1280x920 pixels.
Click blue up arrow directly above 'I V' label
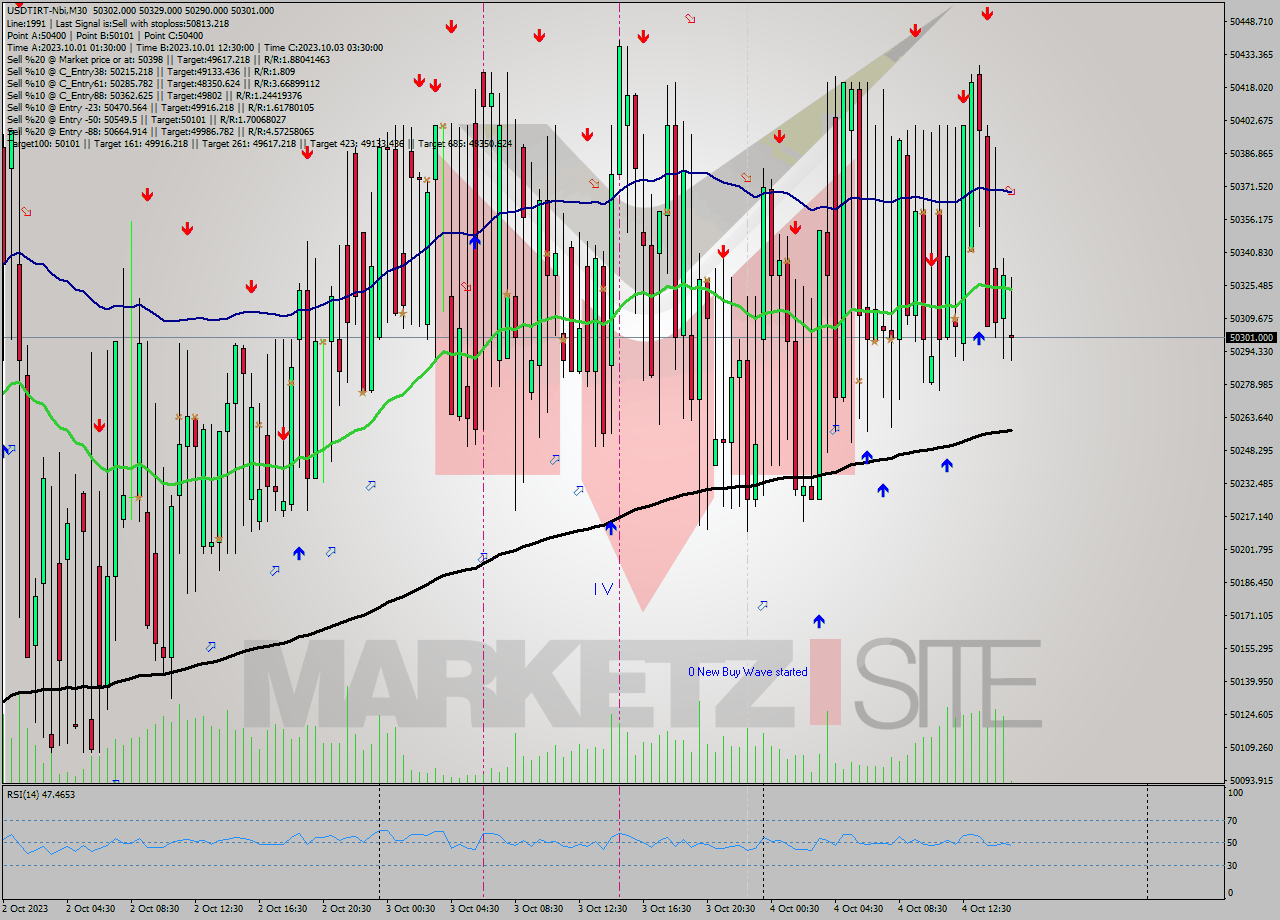click(610, 527)
